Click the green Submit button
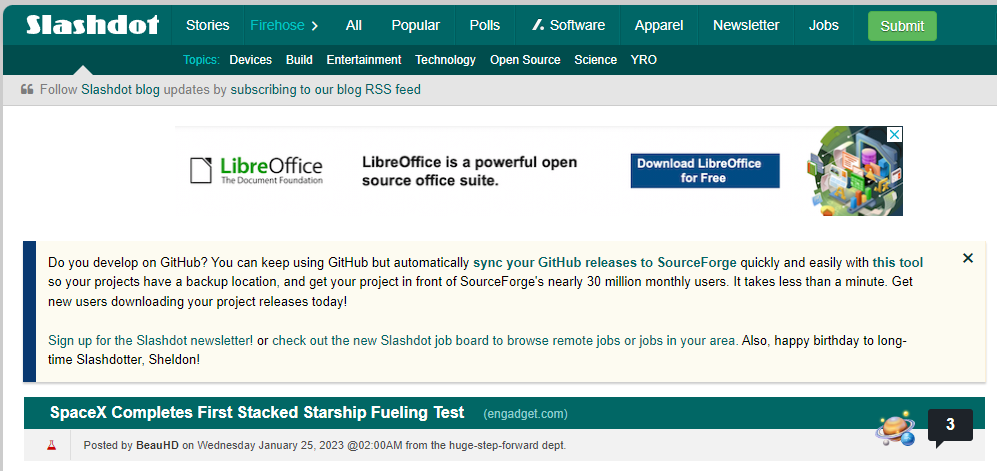Viewport: 997px width, 471px height. (x=902, y=26)
